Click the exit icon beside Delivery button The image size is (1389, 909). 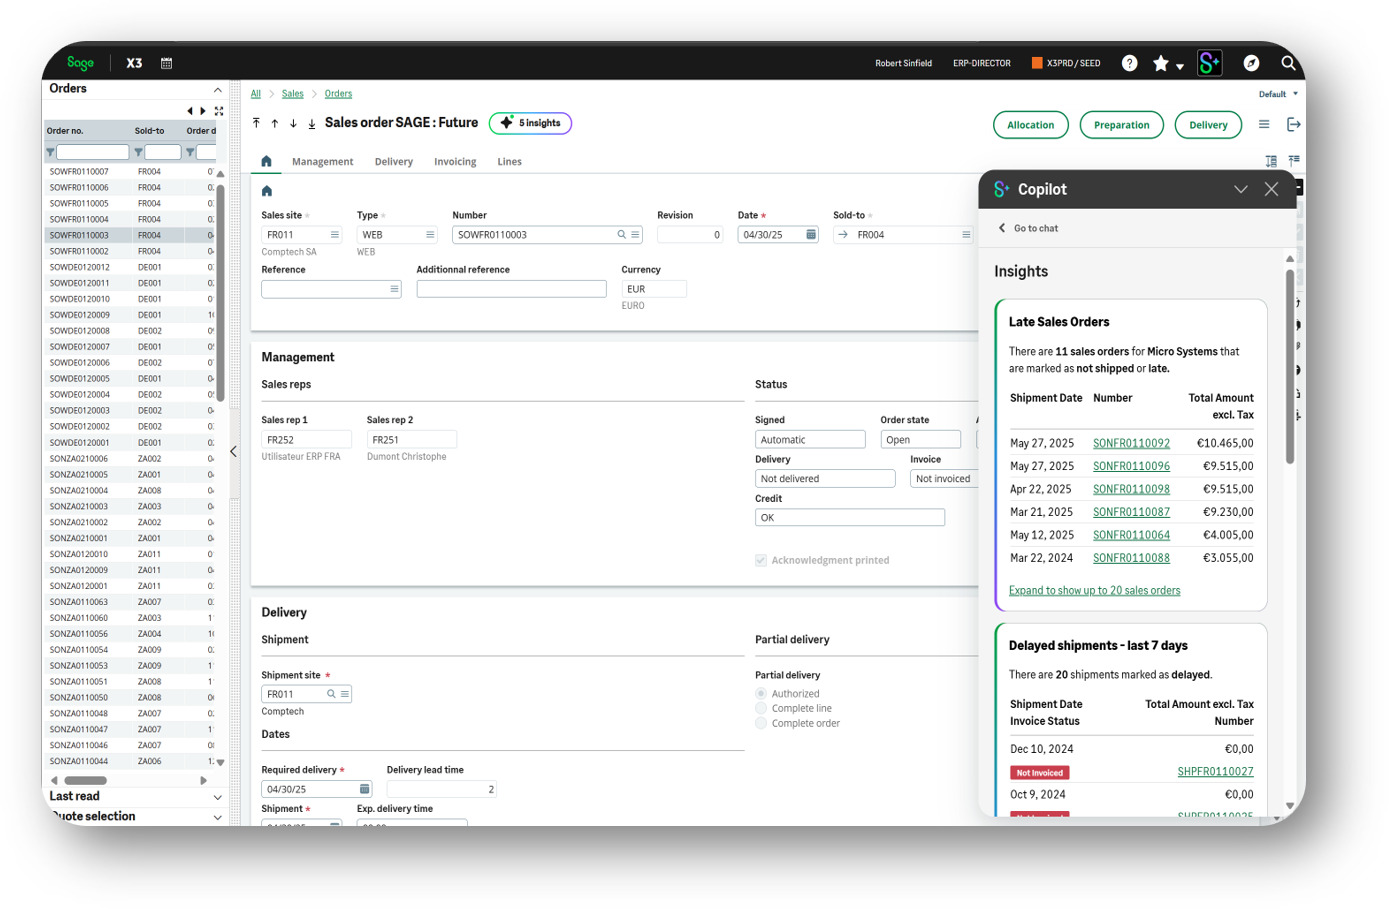pos(1293,124)
